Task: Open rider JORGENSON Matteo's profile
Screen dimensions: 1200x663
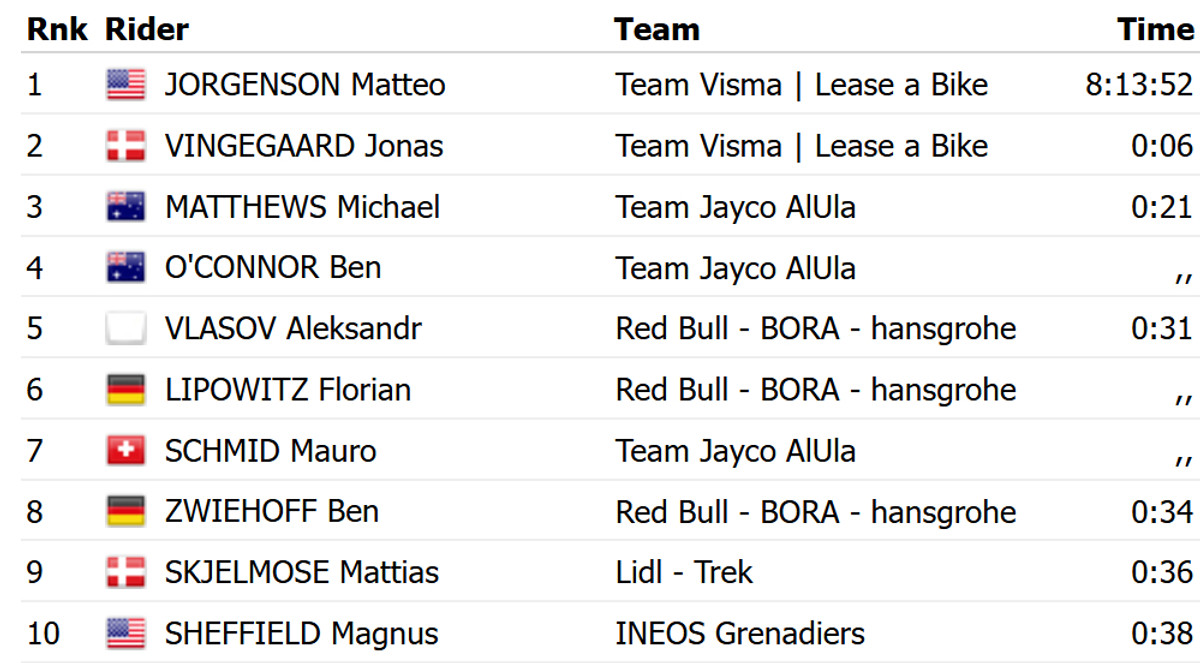Action: click(305, 85)
